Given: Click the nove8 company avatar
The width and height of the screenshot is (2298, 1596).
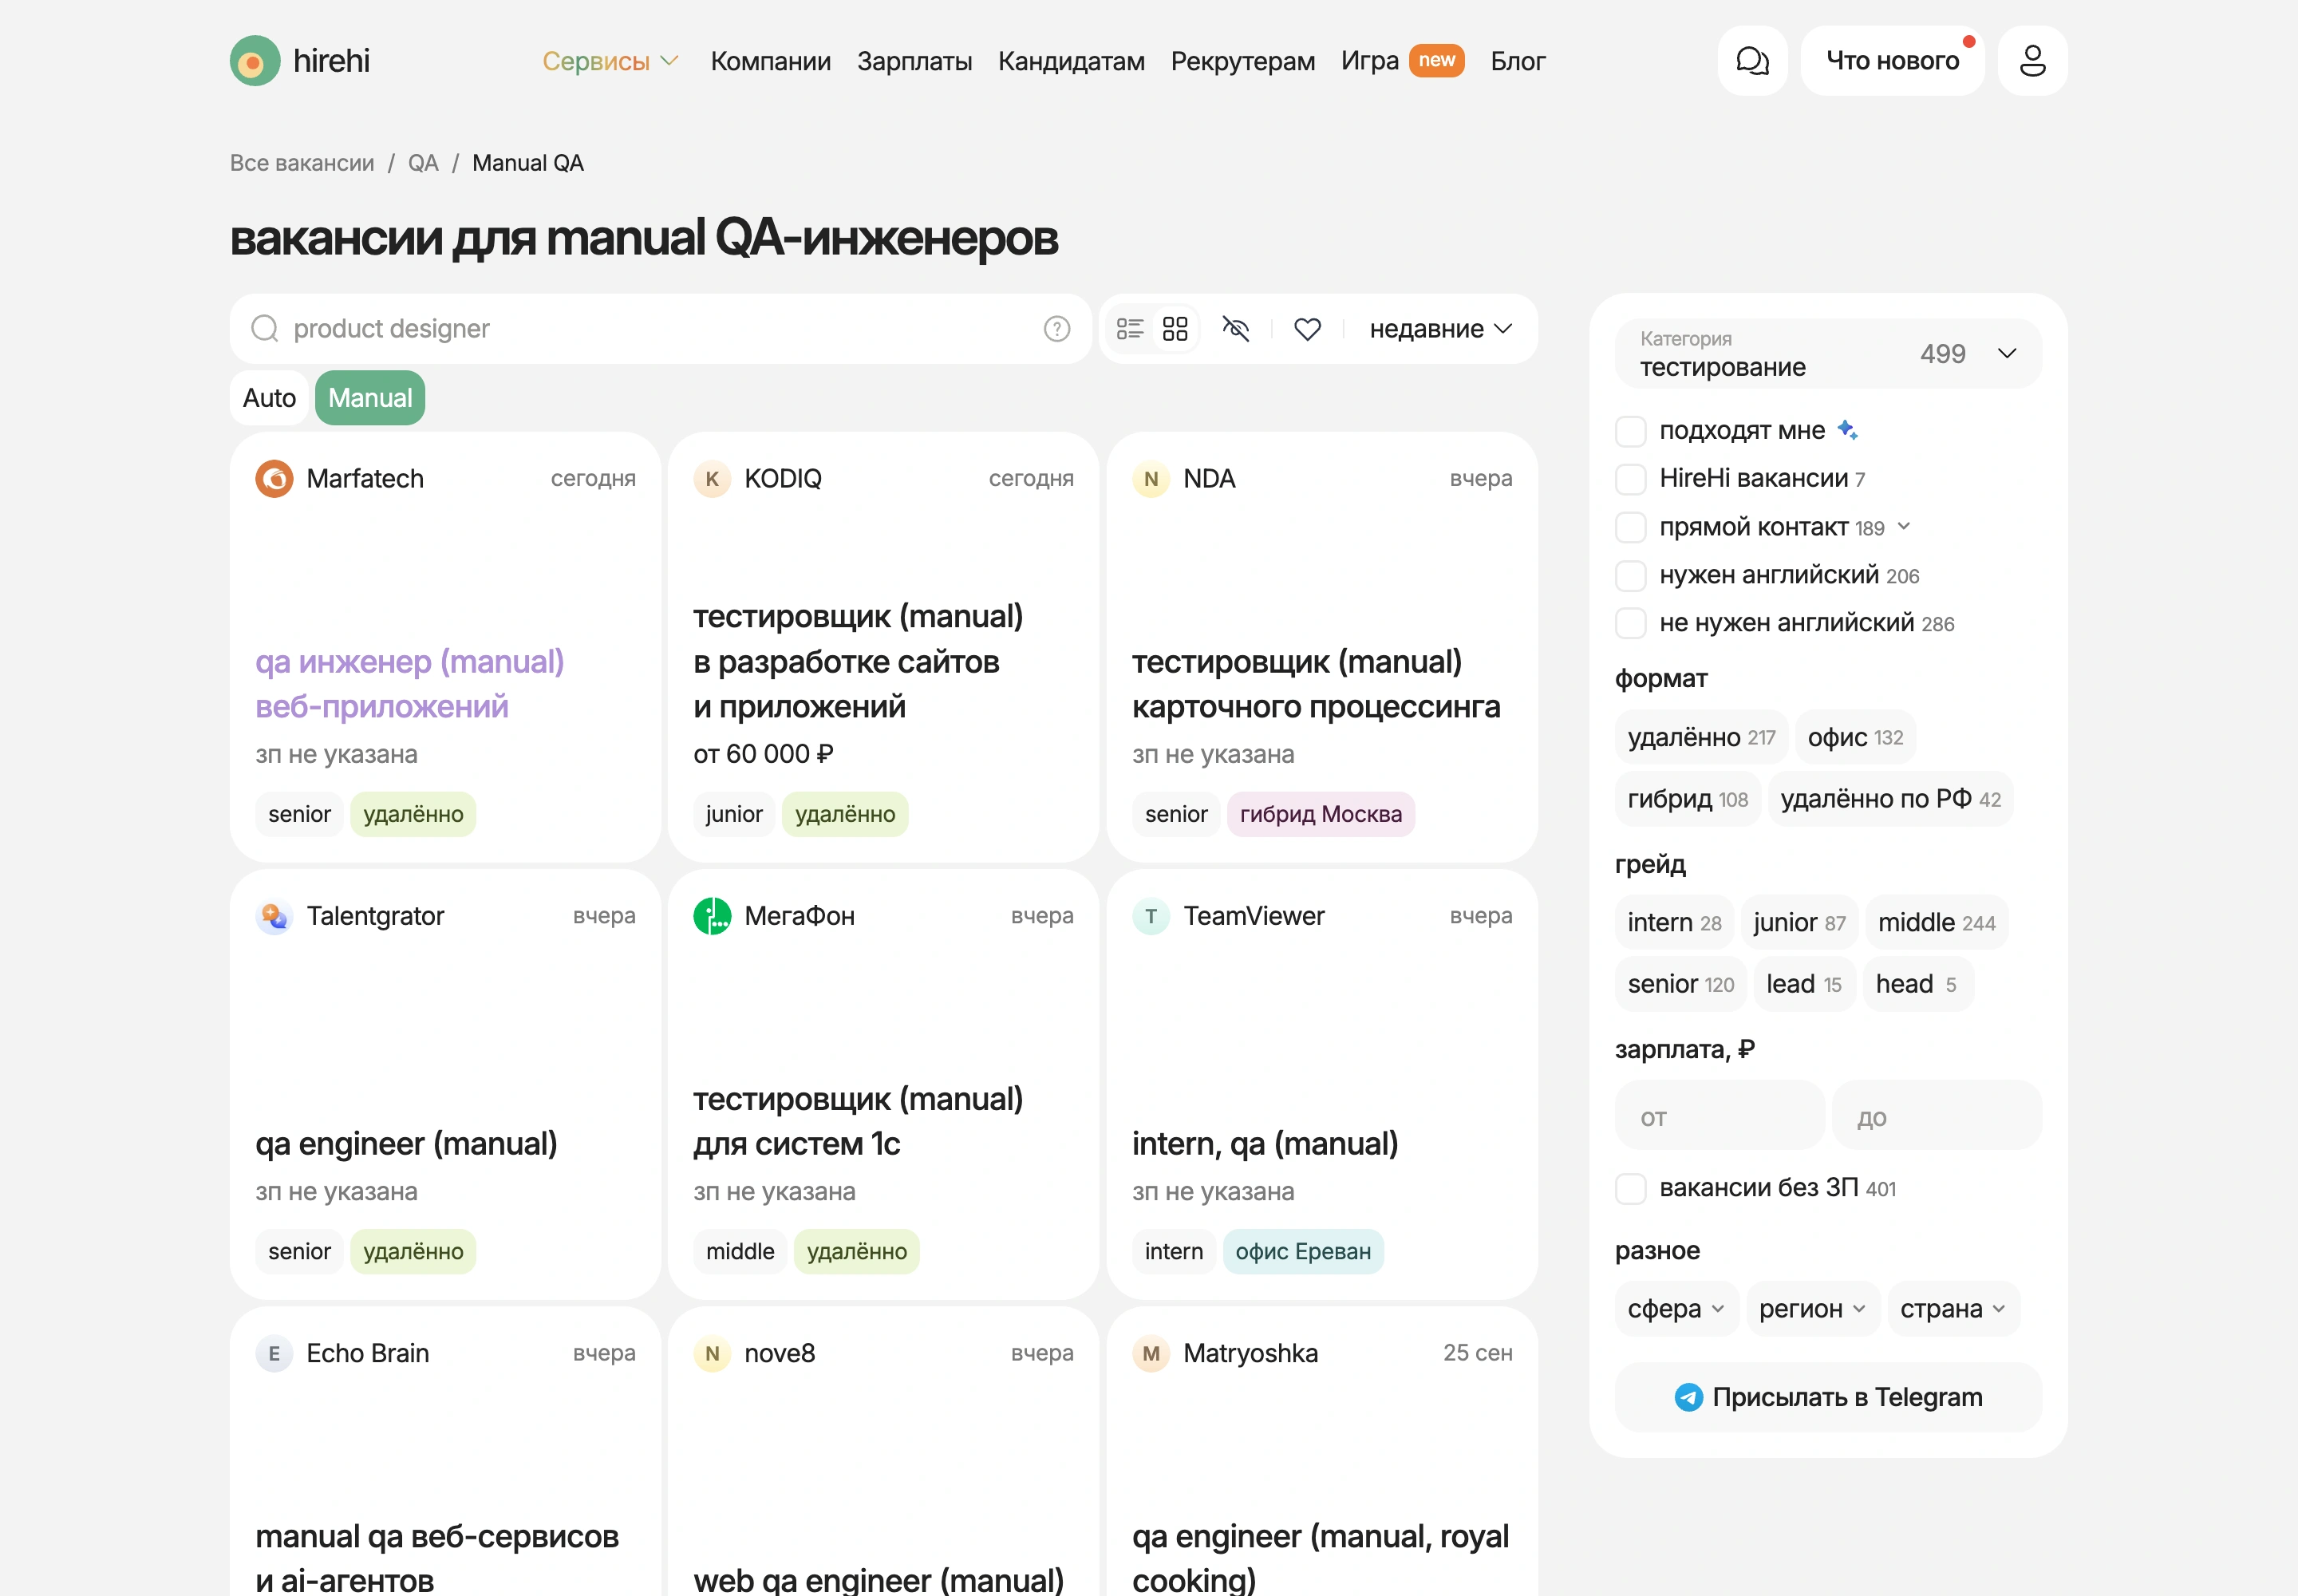Looking at the screenshot, I should click(x=712, y=1353).
